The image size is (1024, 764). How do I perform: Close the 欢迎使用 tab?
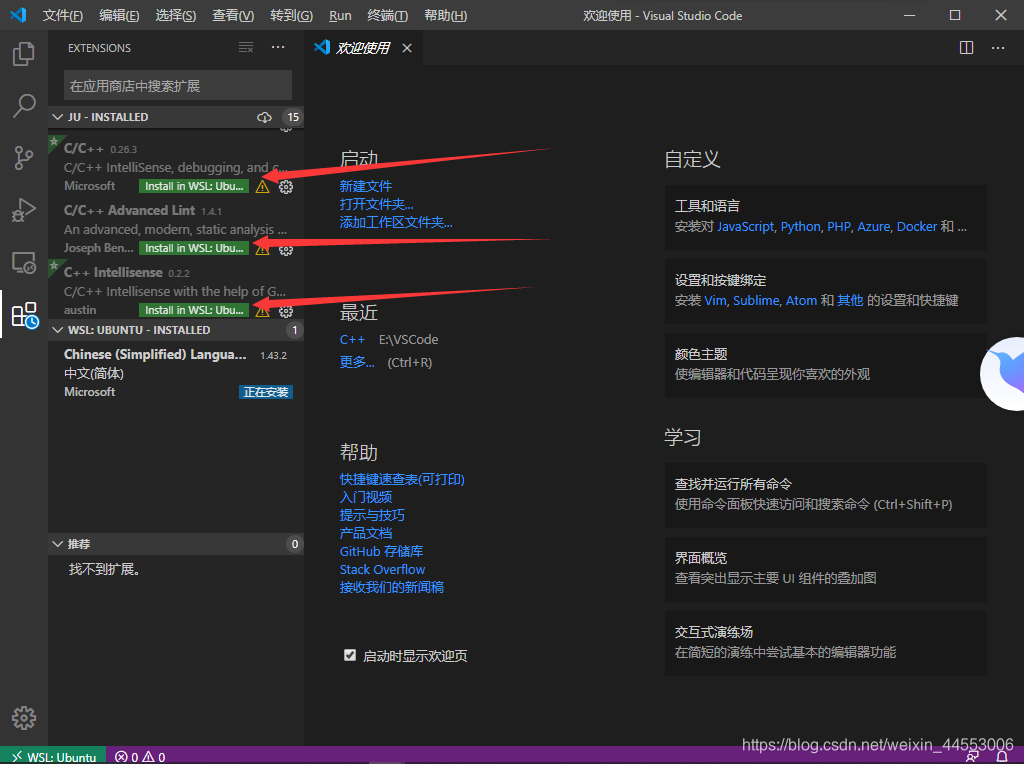[x=407, y=48]
